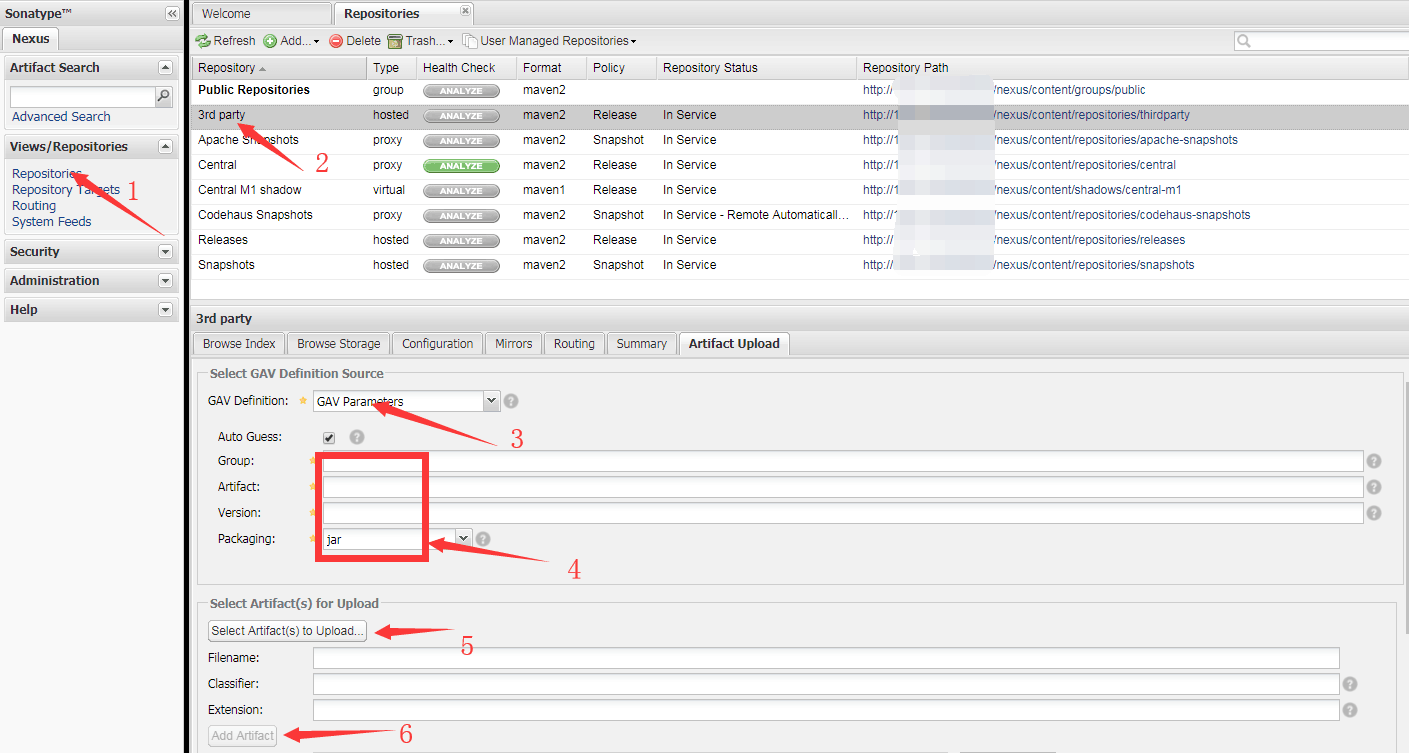Image resolution: width=1409 pixels, height=753 pixels.
Task: Click green ANALYZE button for Central
Action: click(x=461, y=165)
